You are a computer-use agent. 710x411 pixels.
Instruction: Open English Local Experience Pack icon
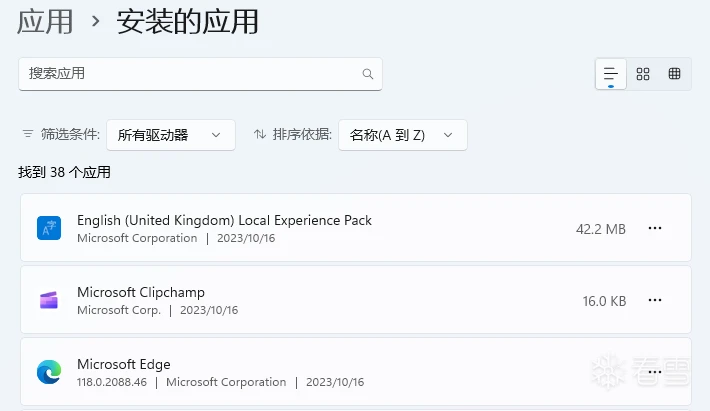[x=49, y=228]
